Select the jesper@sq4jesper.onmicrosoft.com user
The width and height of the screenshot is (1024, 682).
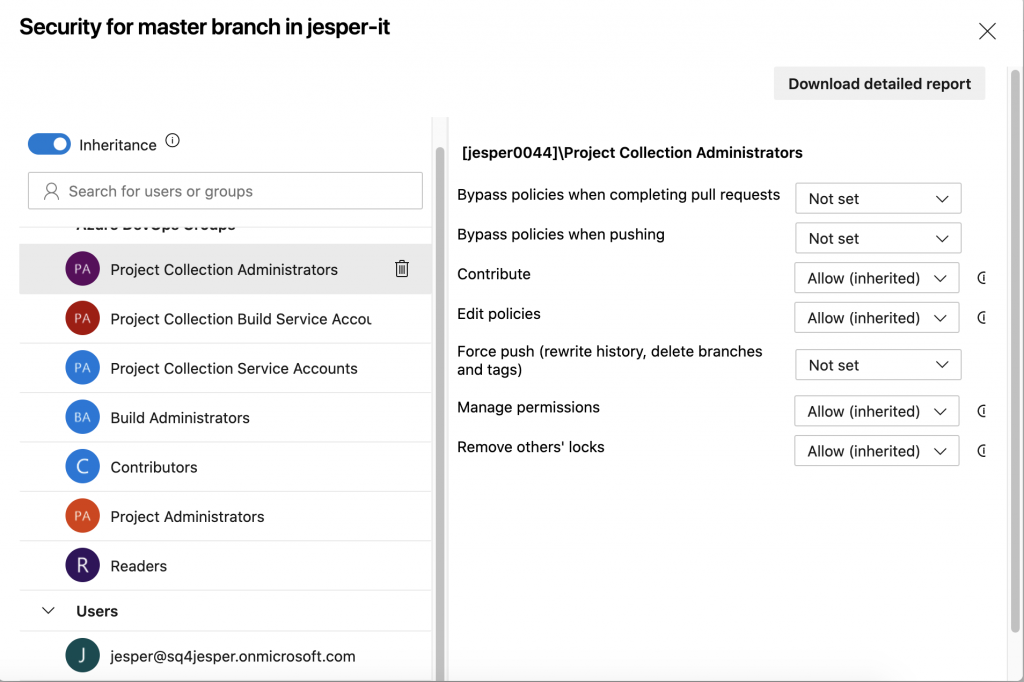coord(232,656)
